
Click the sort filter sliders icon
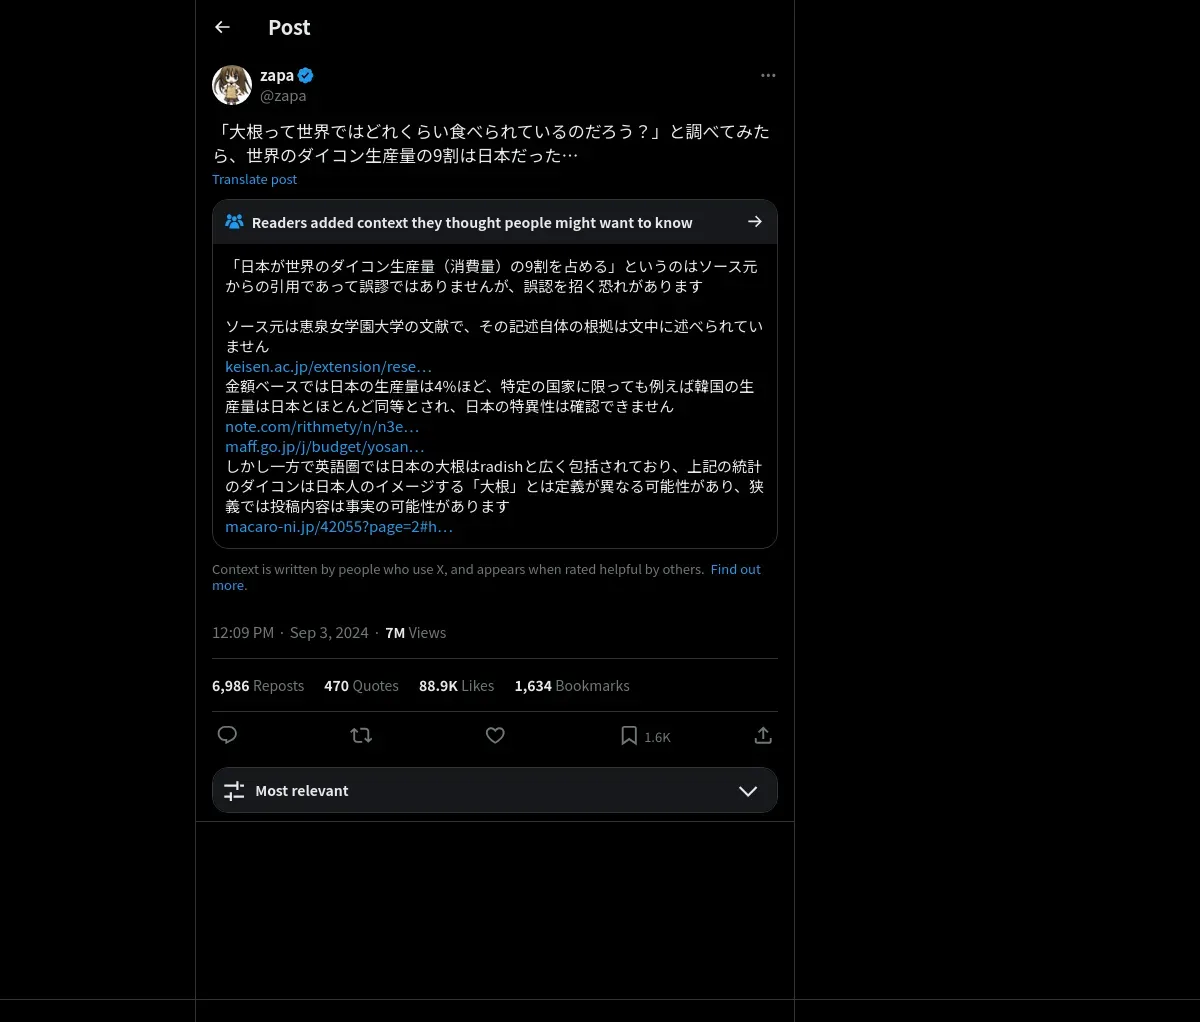click(234, 791)
